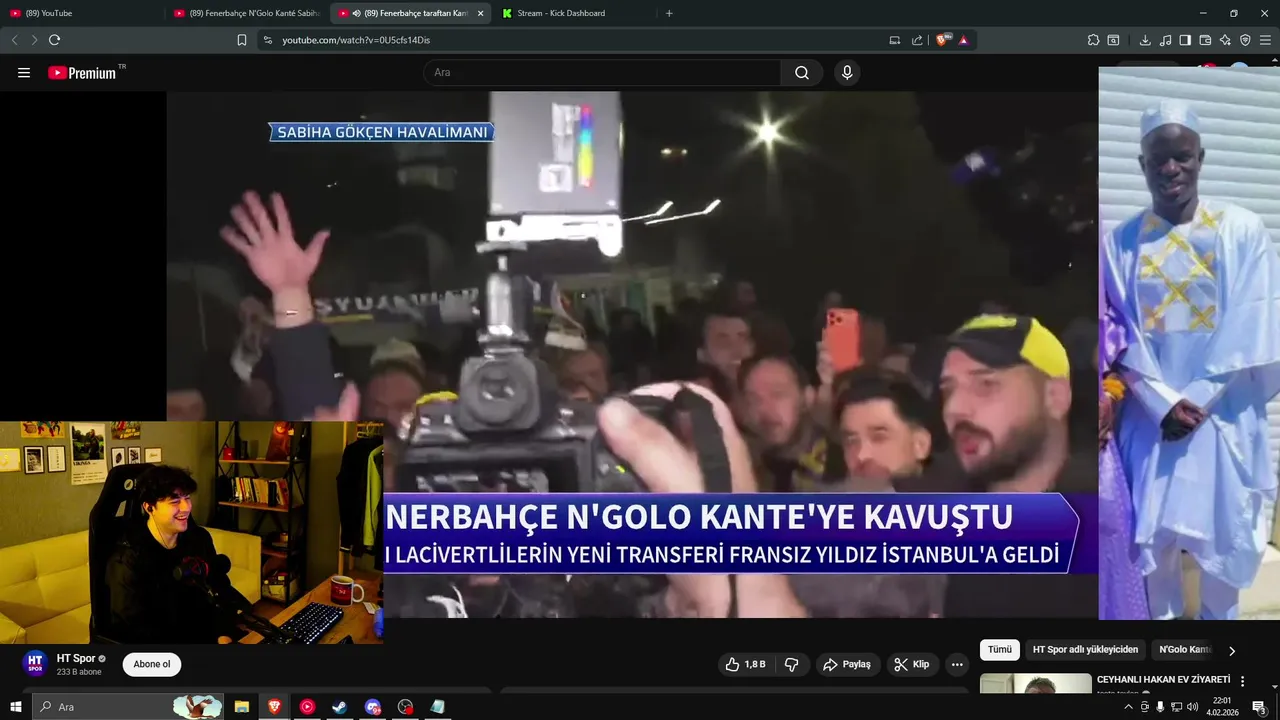Expand the chips row with the right chevron
The width and height of the screenshot is (1280, 720).
tap(1232, 651)
